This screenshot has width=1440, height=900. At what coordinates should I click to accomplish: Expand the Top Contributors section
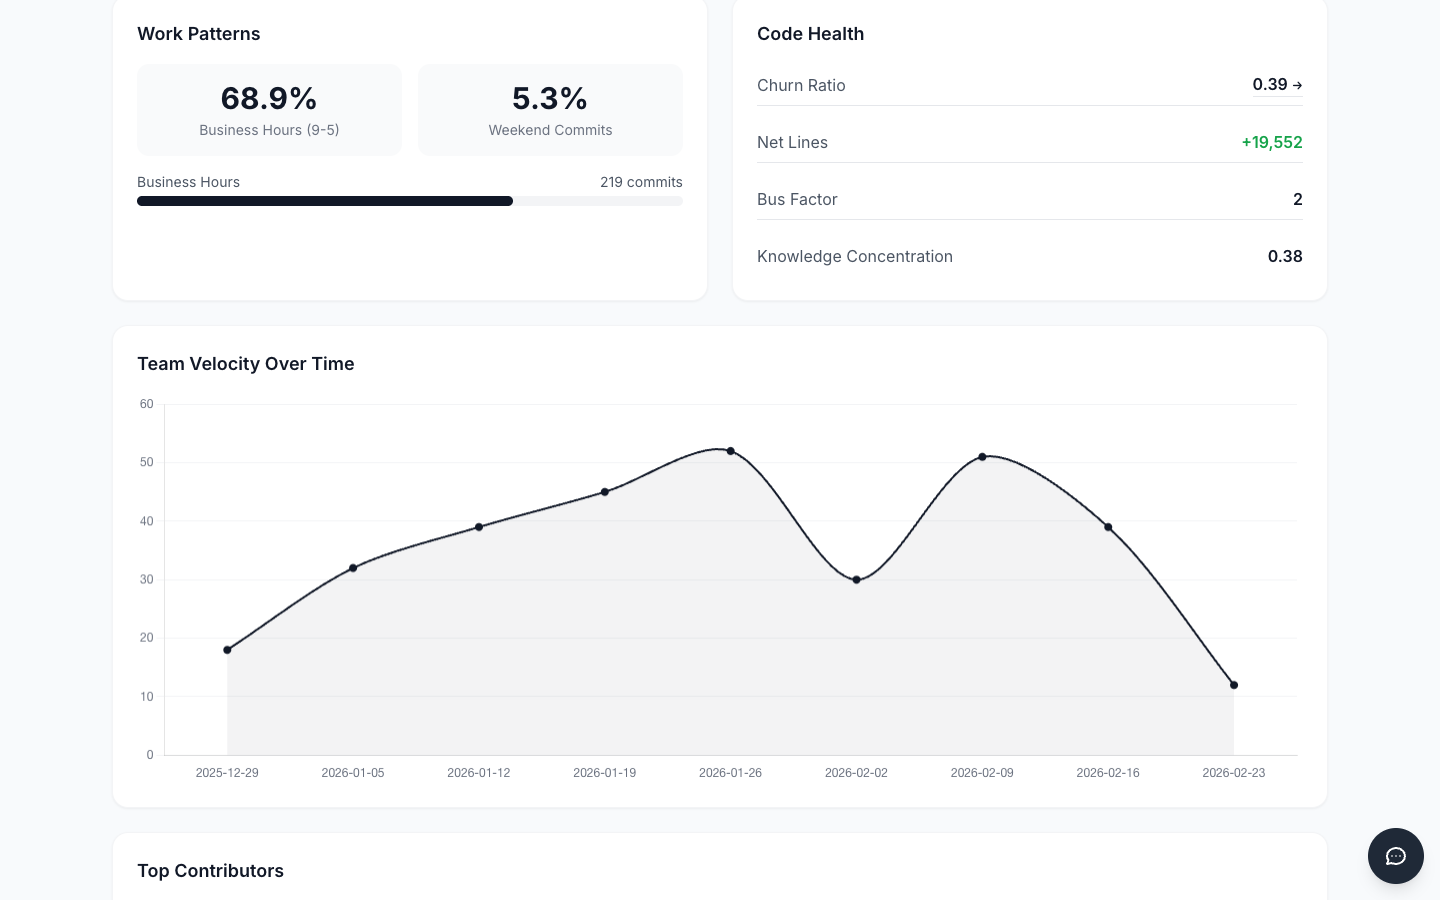tap(210, 871)
